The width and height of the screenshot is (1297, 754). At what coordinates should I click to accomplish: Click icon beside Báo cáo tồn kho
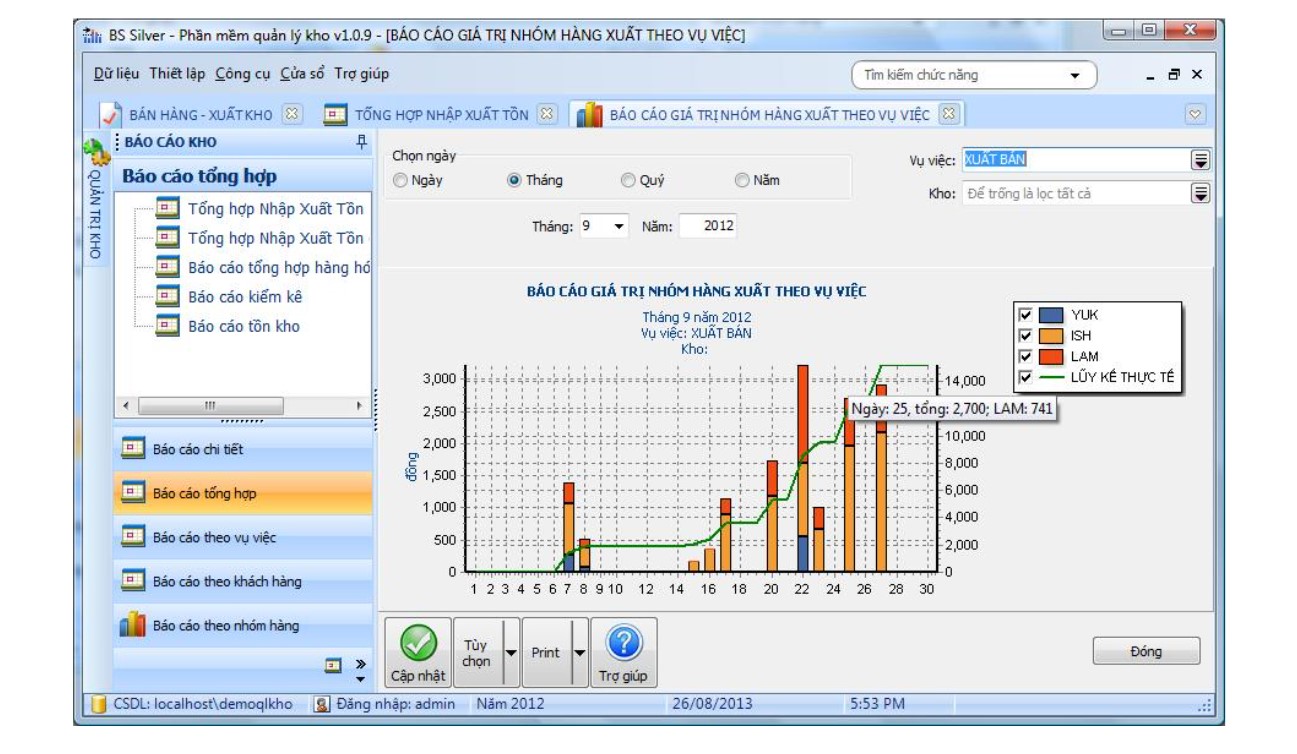pyautogui.click(x=169, y=326)
